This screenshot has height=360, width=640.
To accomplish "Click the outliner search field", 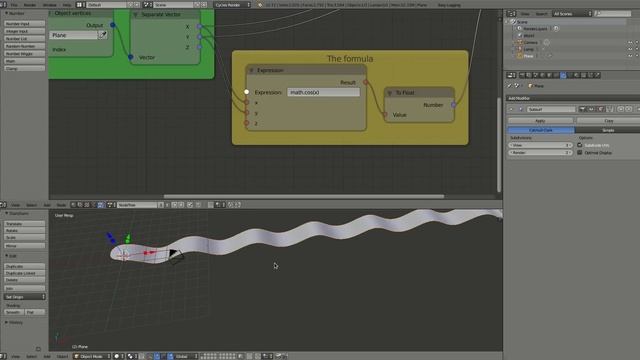I will click(613, 13).
